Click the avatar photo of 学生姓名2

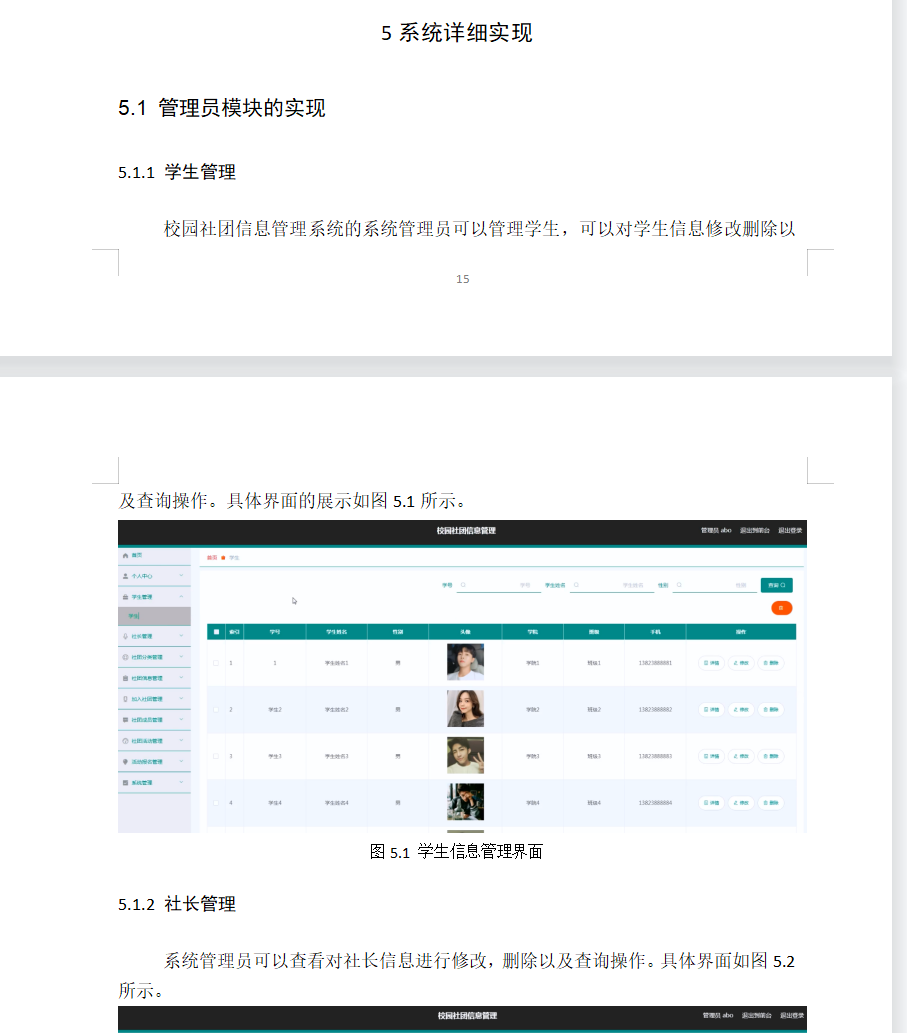[464, 708]
